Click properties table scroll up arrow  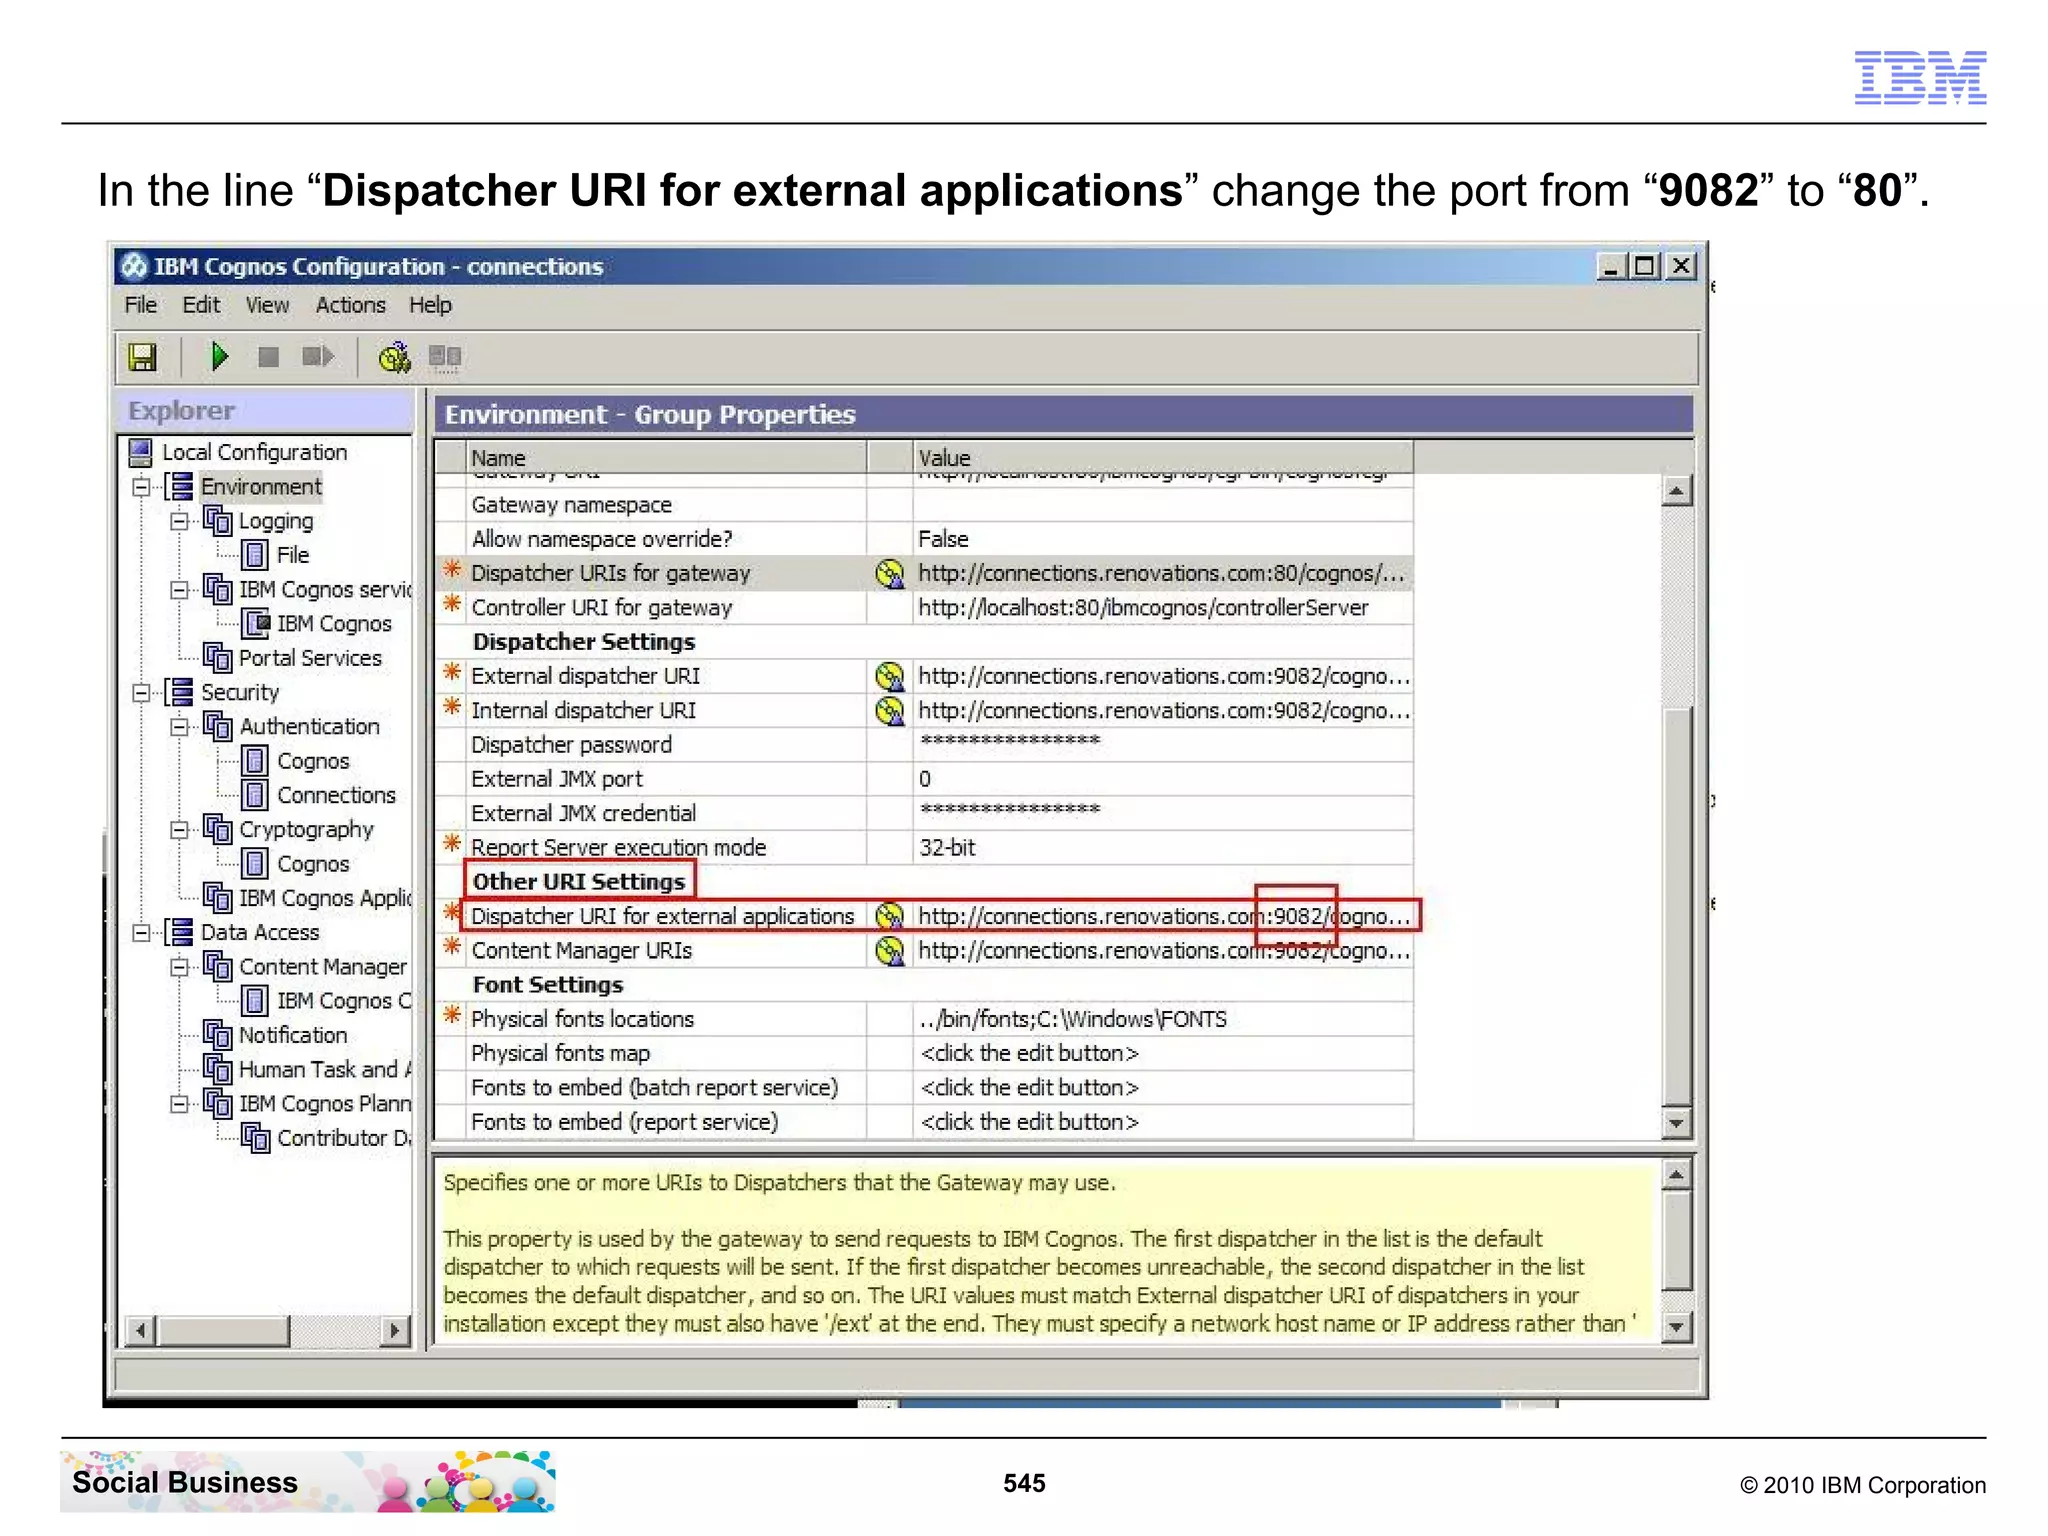point(1677,491)
